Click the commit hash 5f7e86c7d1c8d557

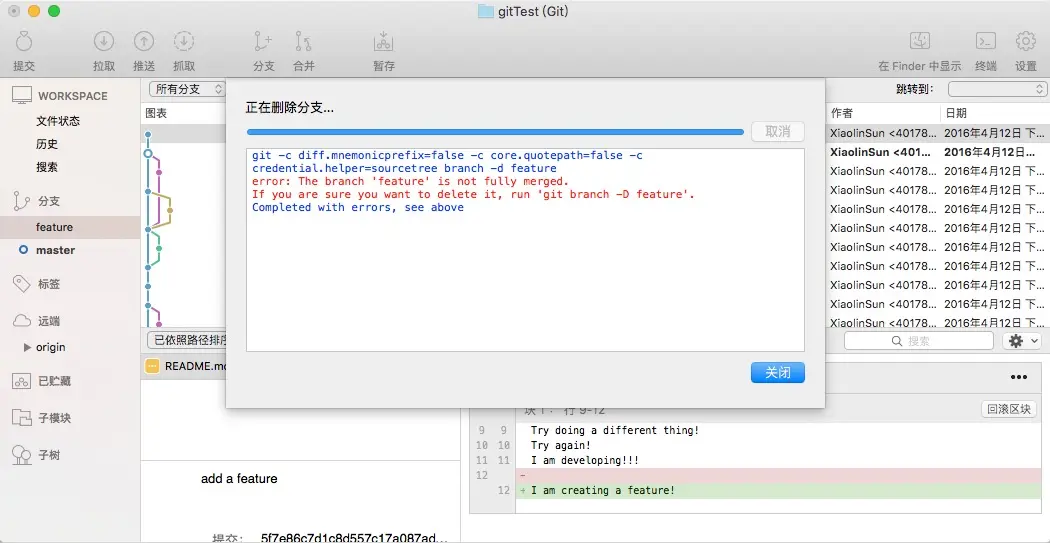click(x=354, y=538)
